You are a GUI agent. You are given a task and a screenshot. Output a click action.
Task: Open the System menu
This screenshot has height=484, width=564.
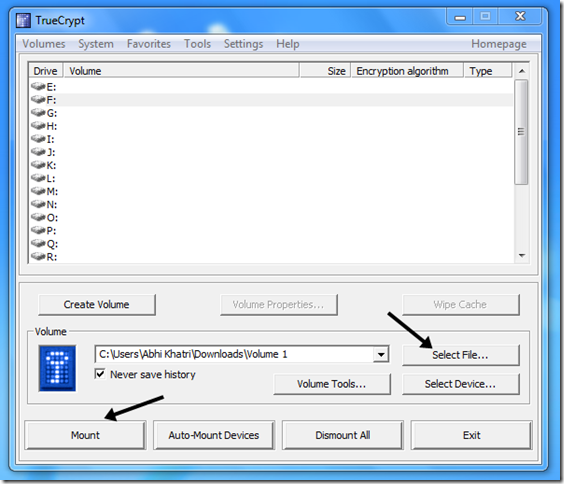pos(96,44)
